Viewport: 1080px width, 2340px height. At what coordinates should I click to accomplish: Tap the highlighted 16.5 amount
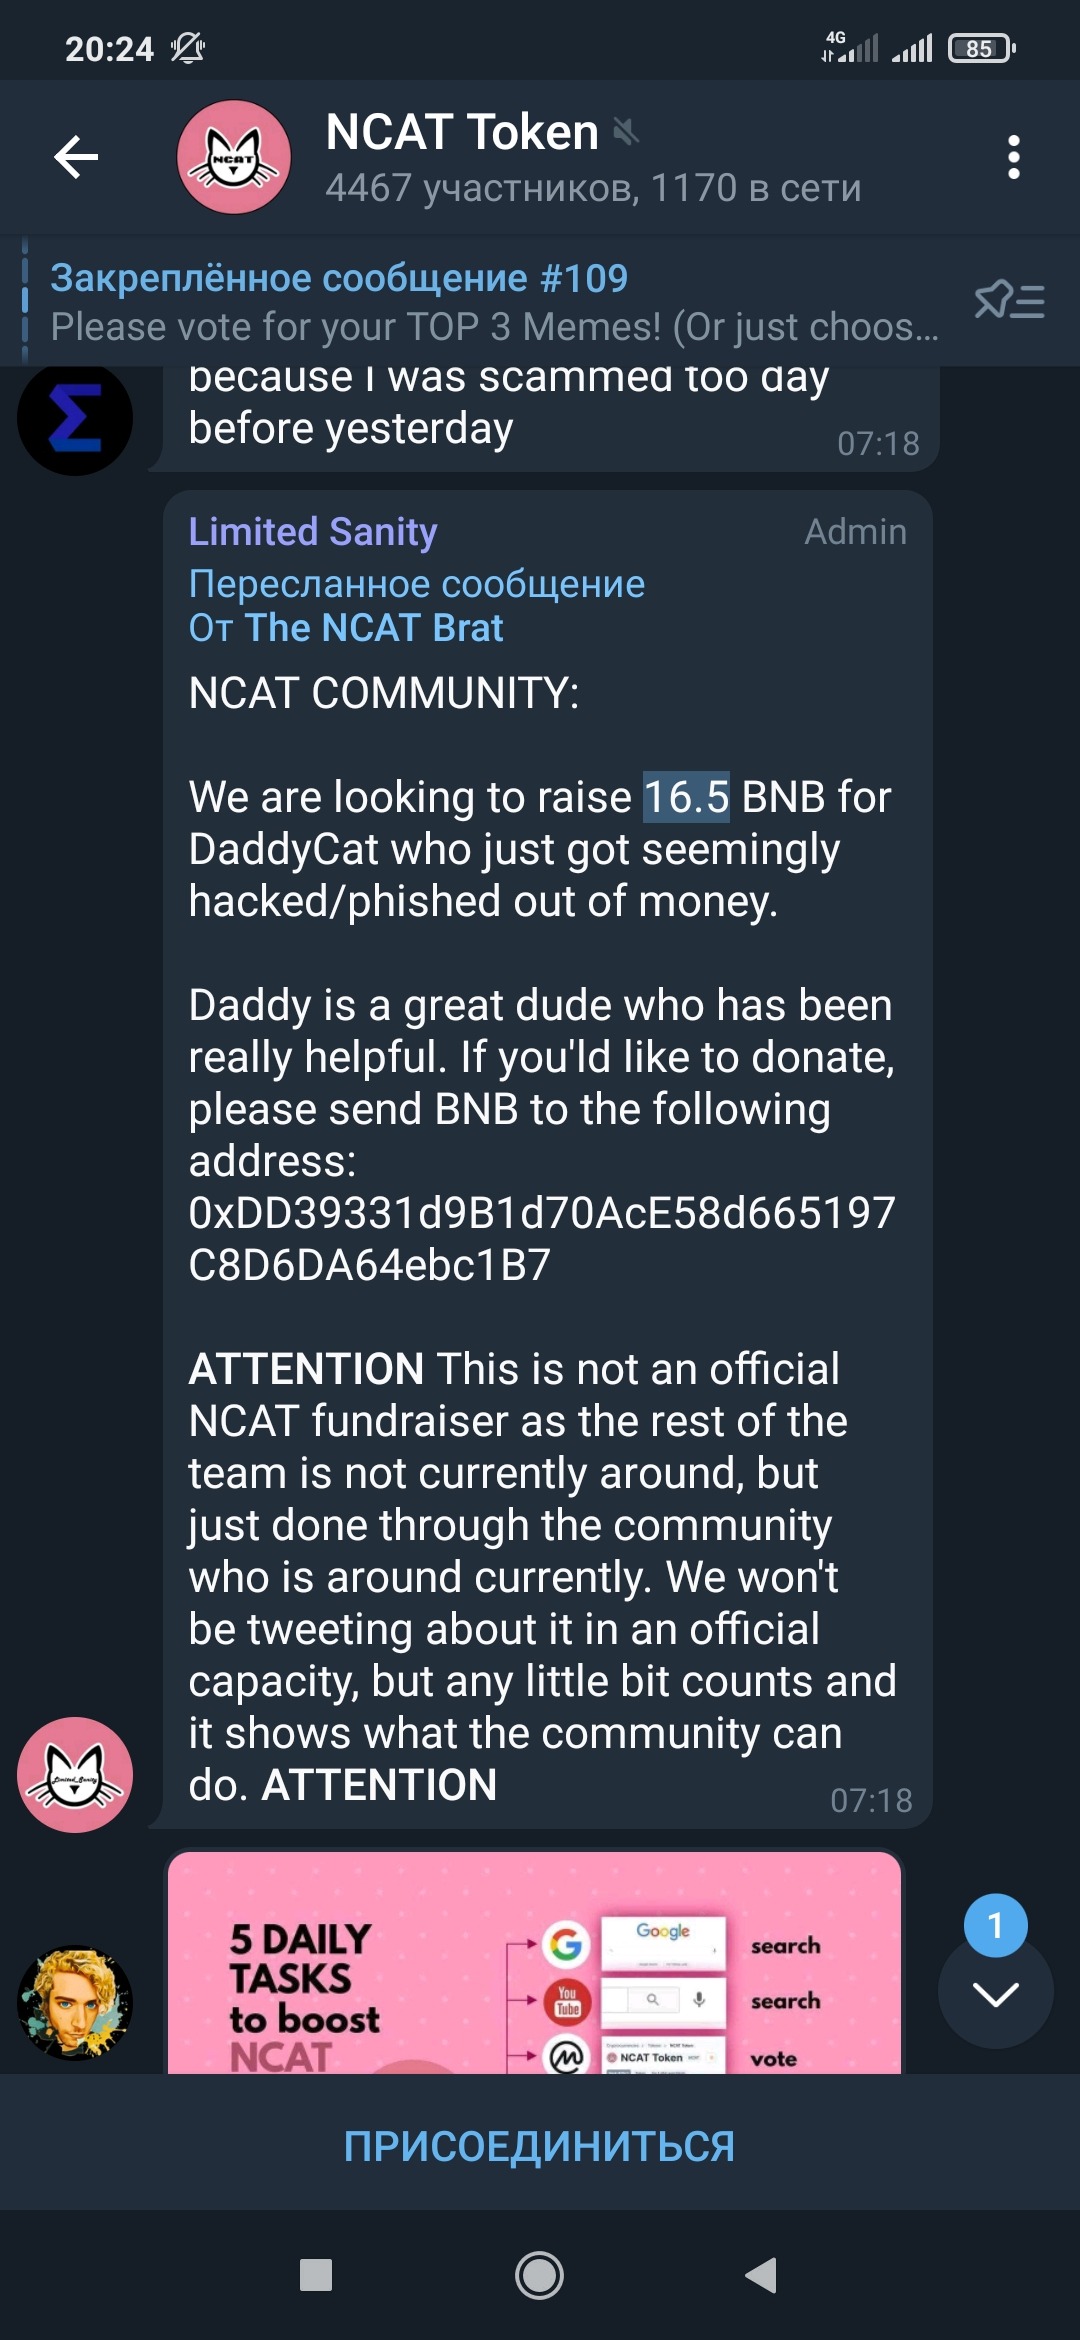pyautogui.click(x=685, y=797)
